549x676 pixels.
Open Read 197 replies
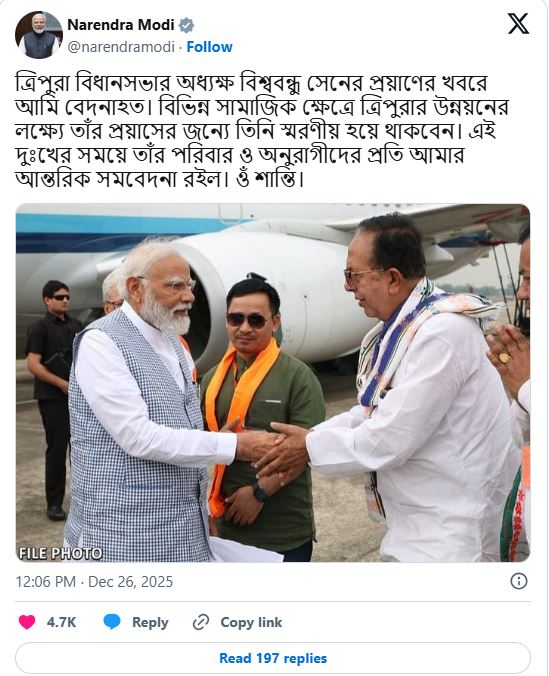[x=273, y=658]
